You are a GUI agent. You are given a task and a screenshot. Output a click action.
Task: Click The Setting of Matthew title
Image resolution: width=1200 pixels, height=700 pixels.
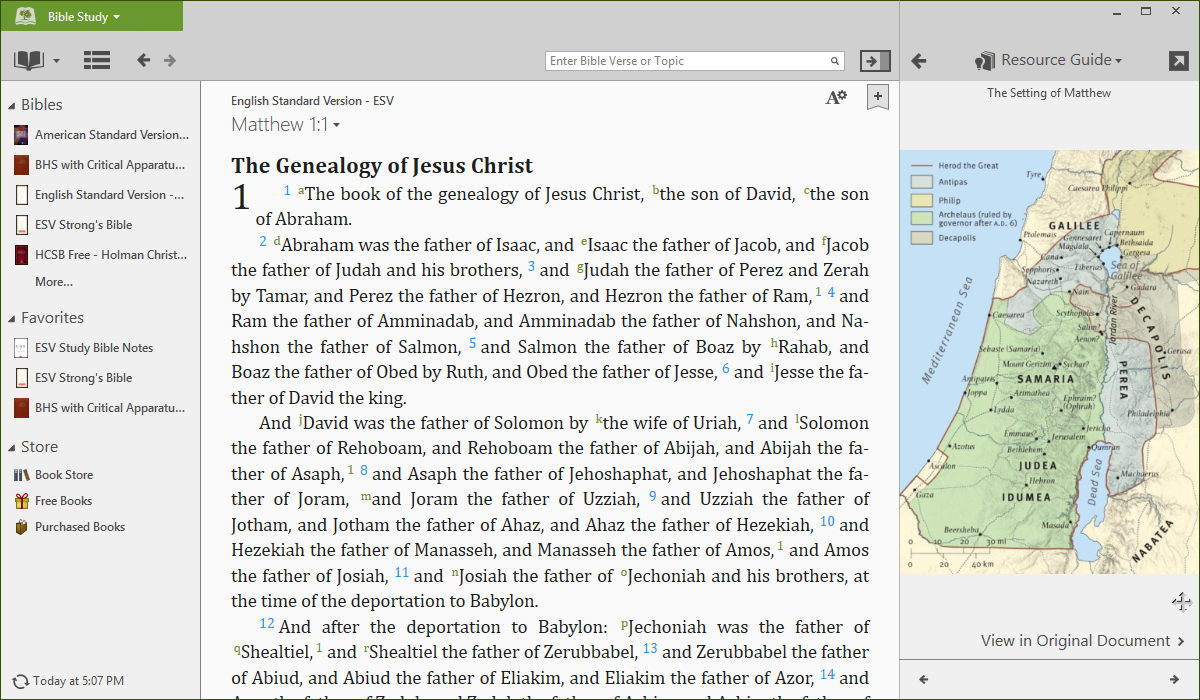(x=1049, y=93)
